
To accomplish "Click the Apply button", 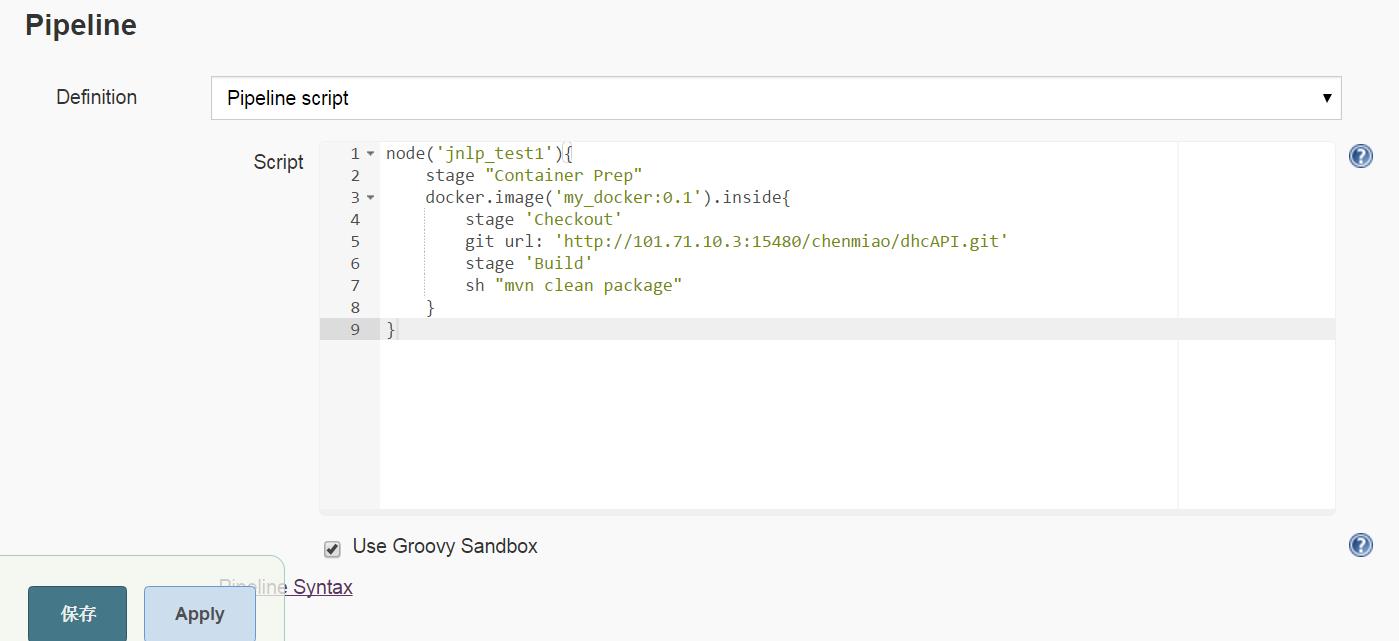I will pyautogui.click(x=200, y=613).
